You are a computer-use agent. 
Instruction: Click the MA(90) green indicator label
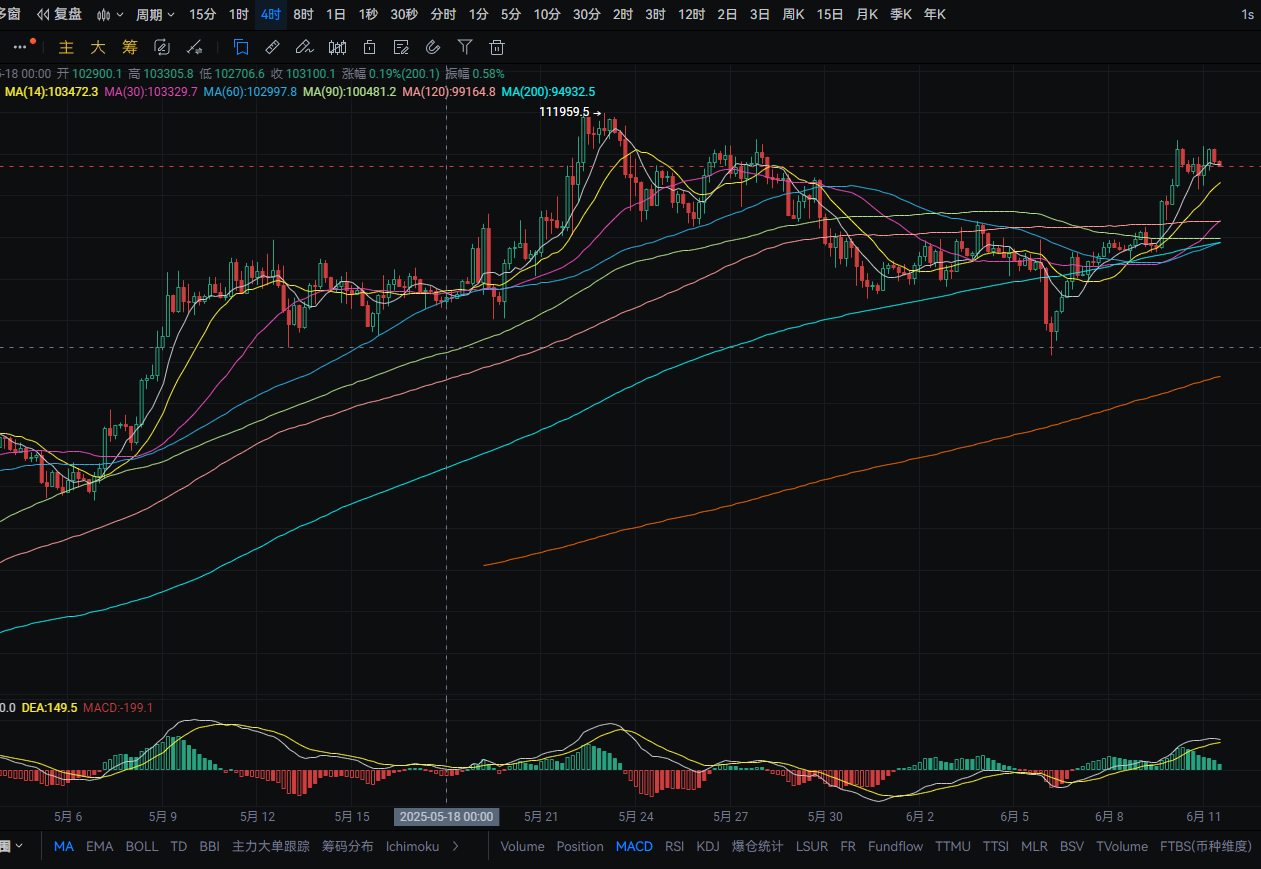click(350, 91)
